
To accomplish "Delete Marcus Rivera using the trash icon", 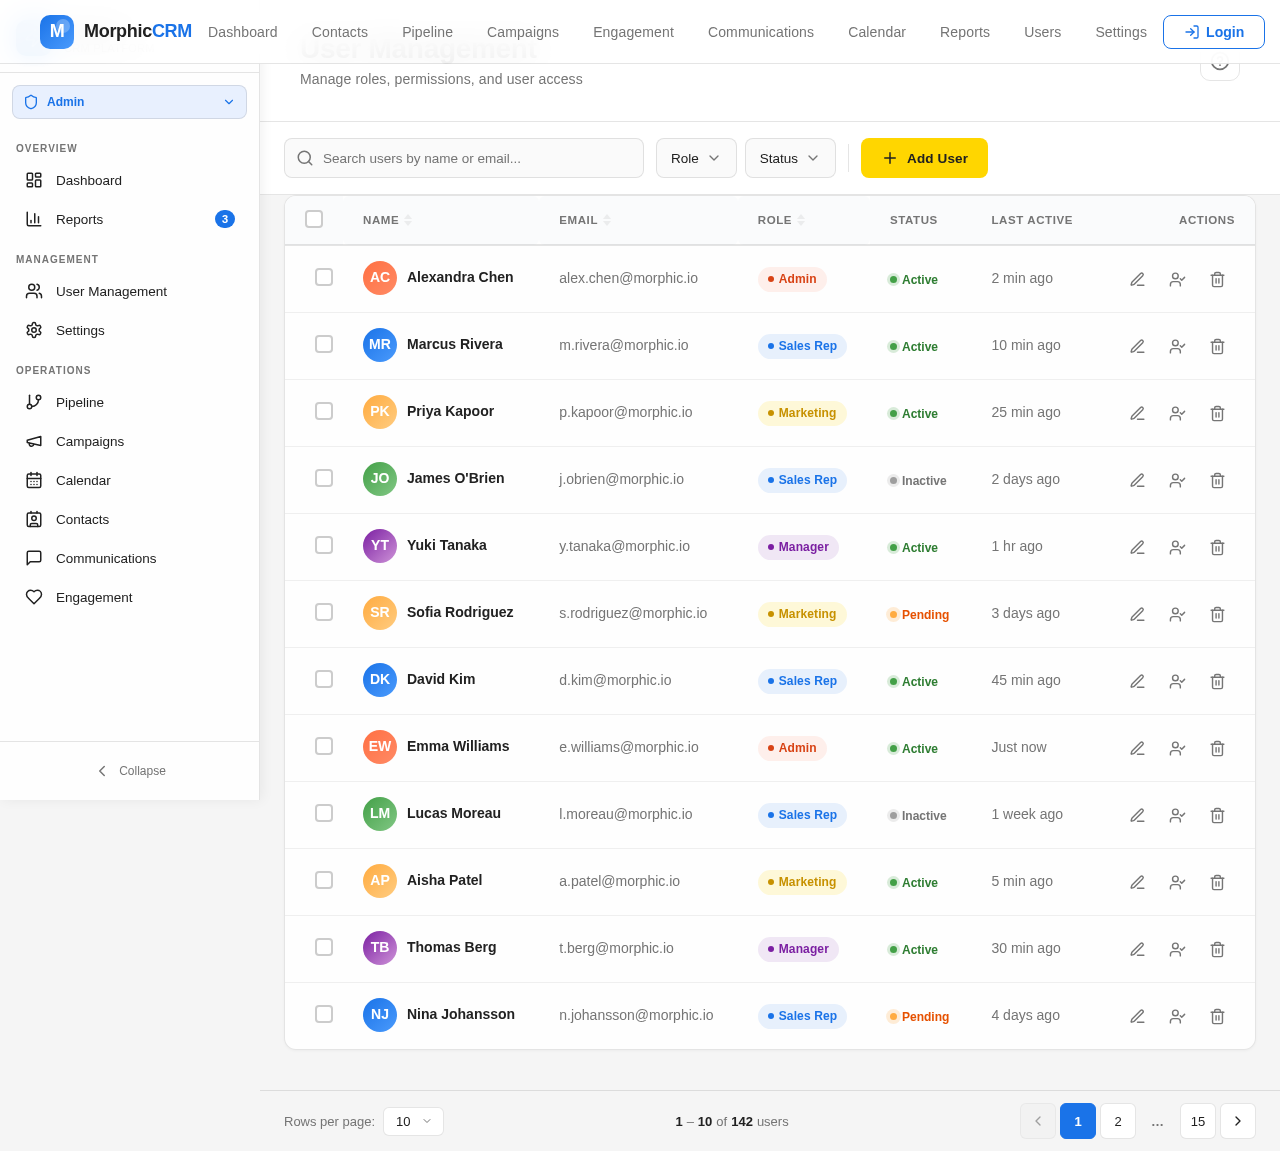I will click(x=1217, y=346).
